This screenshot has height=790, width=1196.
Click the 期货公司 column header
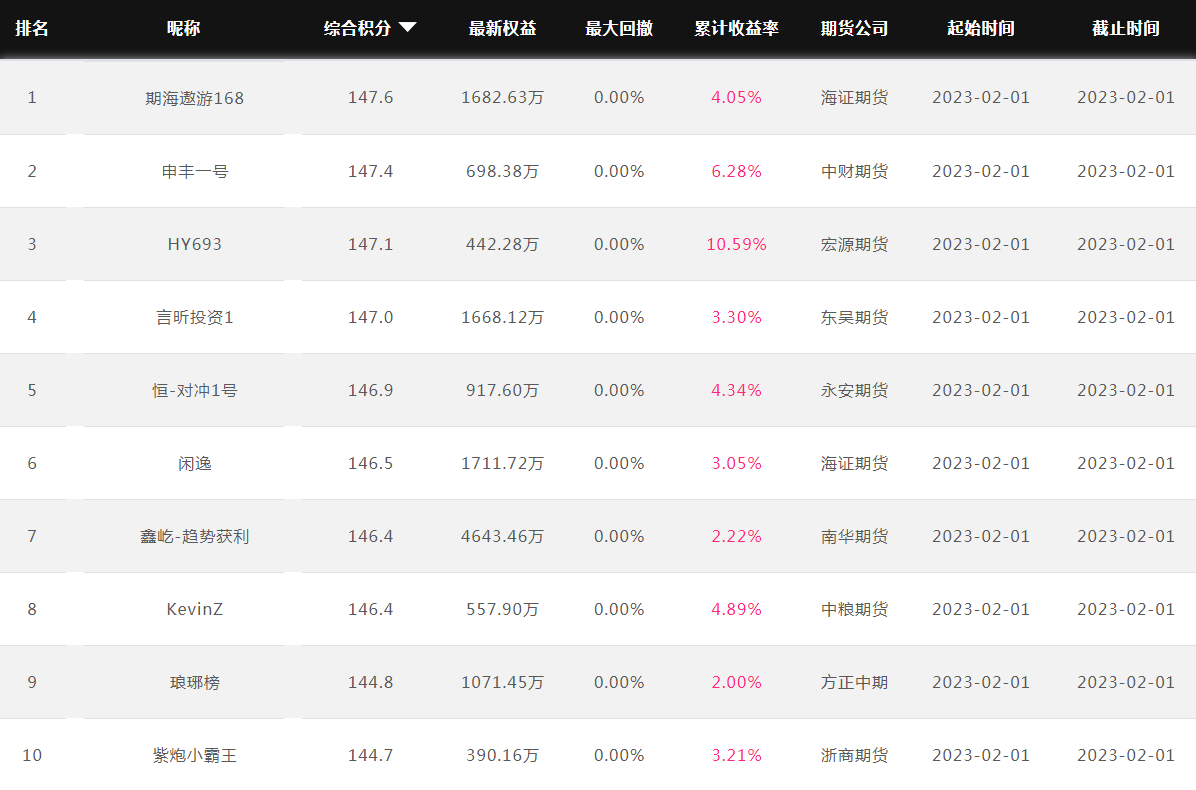coord(854,28)
